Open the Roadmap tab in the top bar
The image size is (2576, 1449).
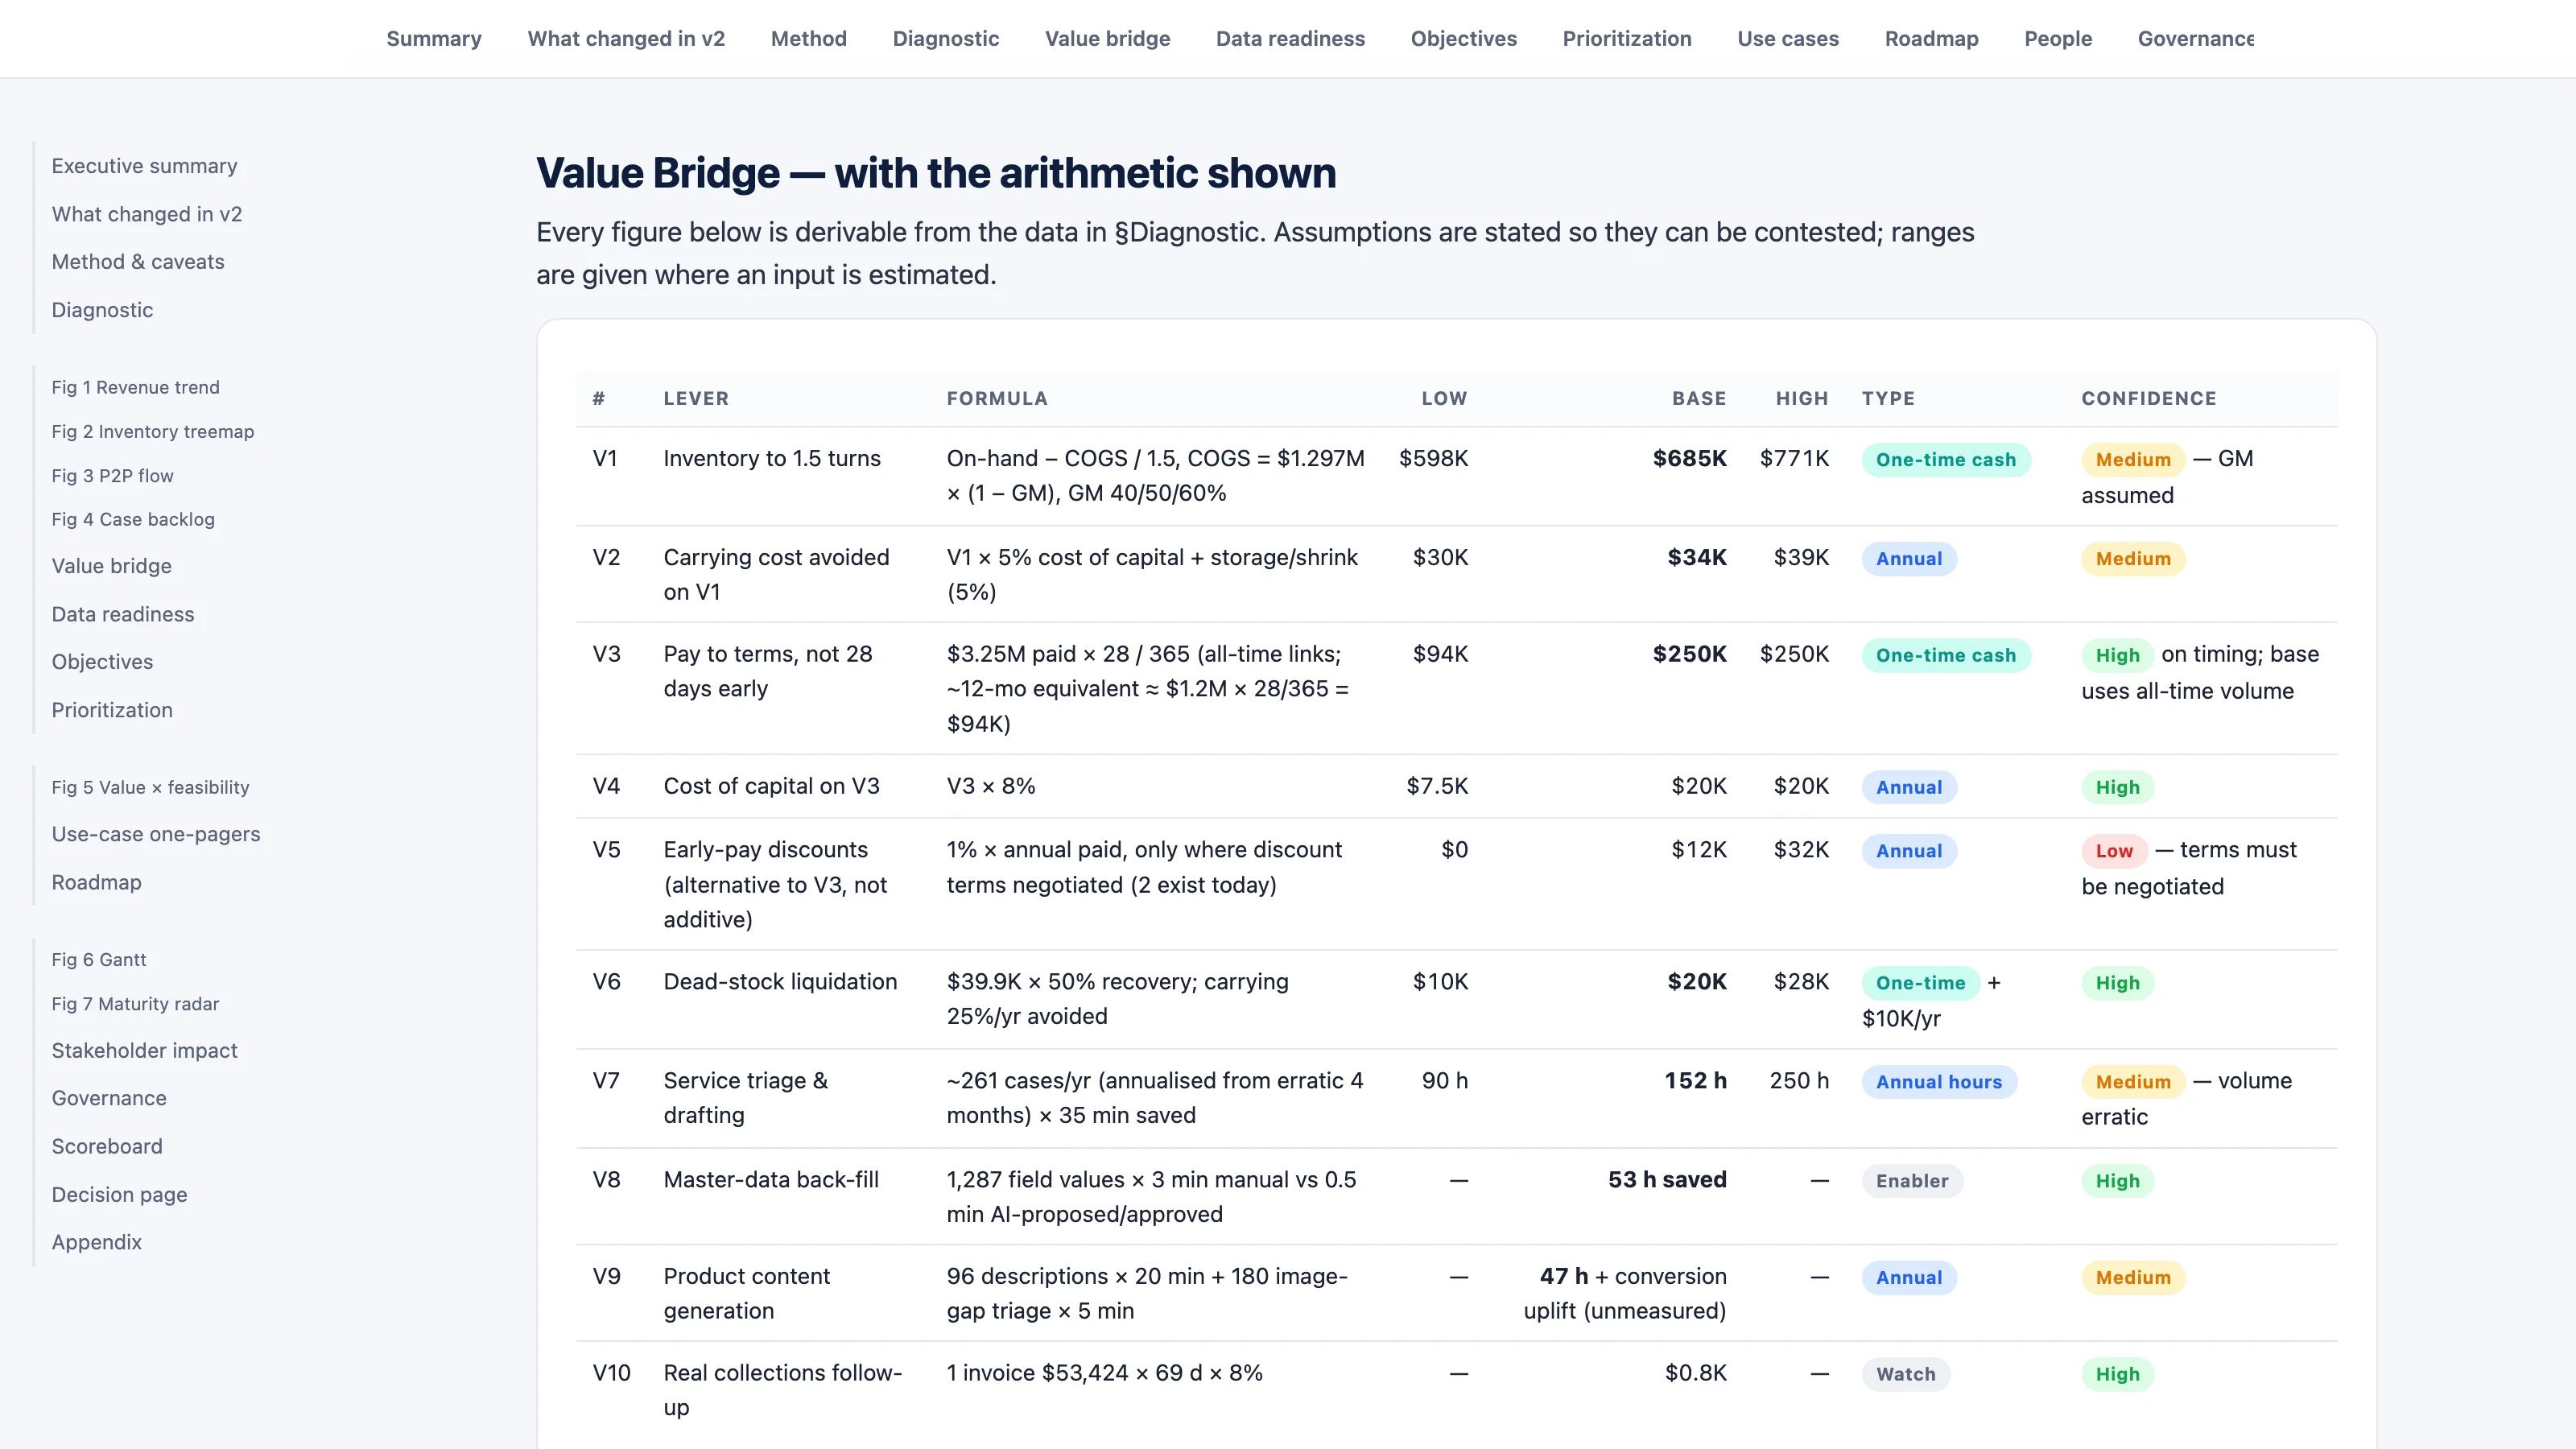1931,38
